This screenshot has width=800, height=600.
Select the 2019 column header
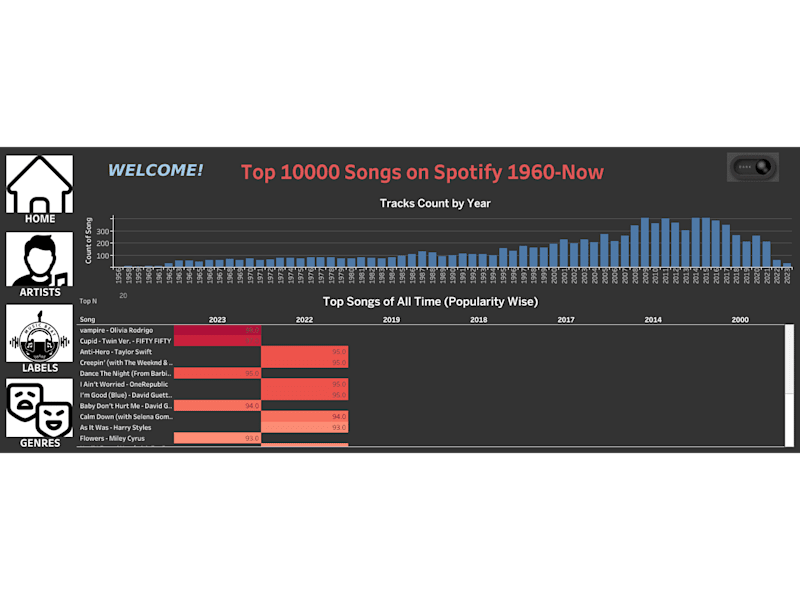pos(391,319)
